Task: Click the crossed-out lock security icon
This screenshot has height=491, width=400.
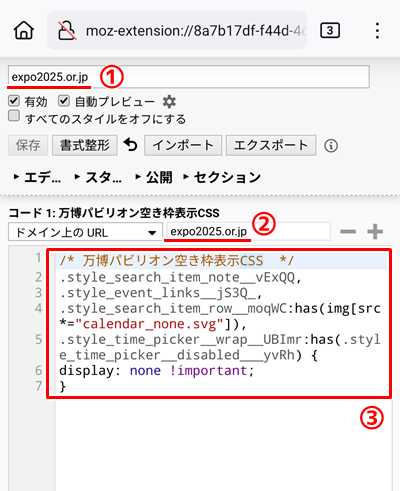Action: pos(67,31)
